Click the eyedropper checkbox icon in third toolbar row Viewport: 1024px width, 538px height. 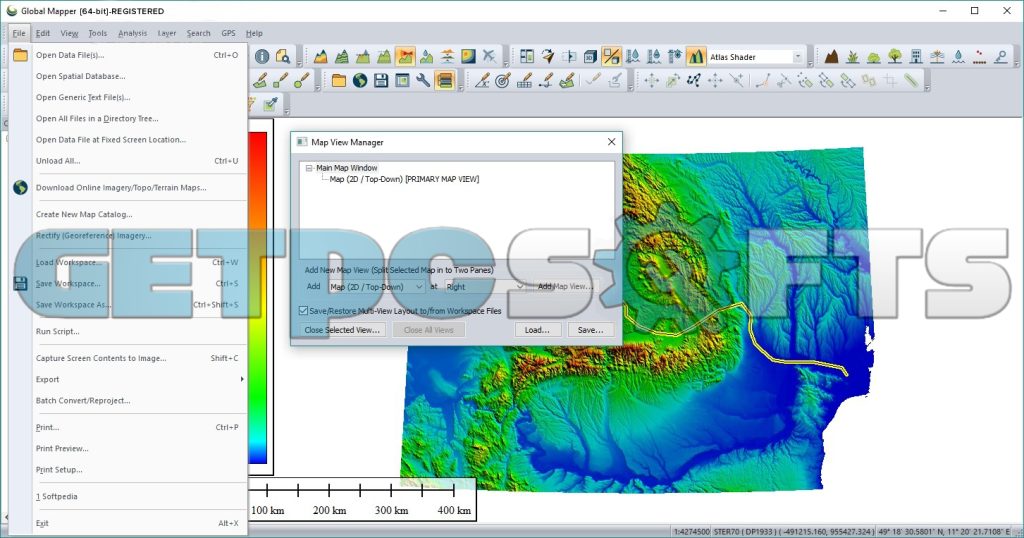pos(270,104)
